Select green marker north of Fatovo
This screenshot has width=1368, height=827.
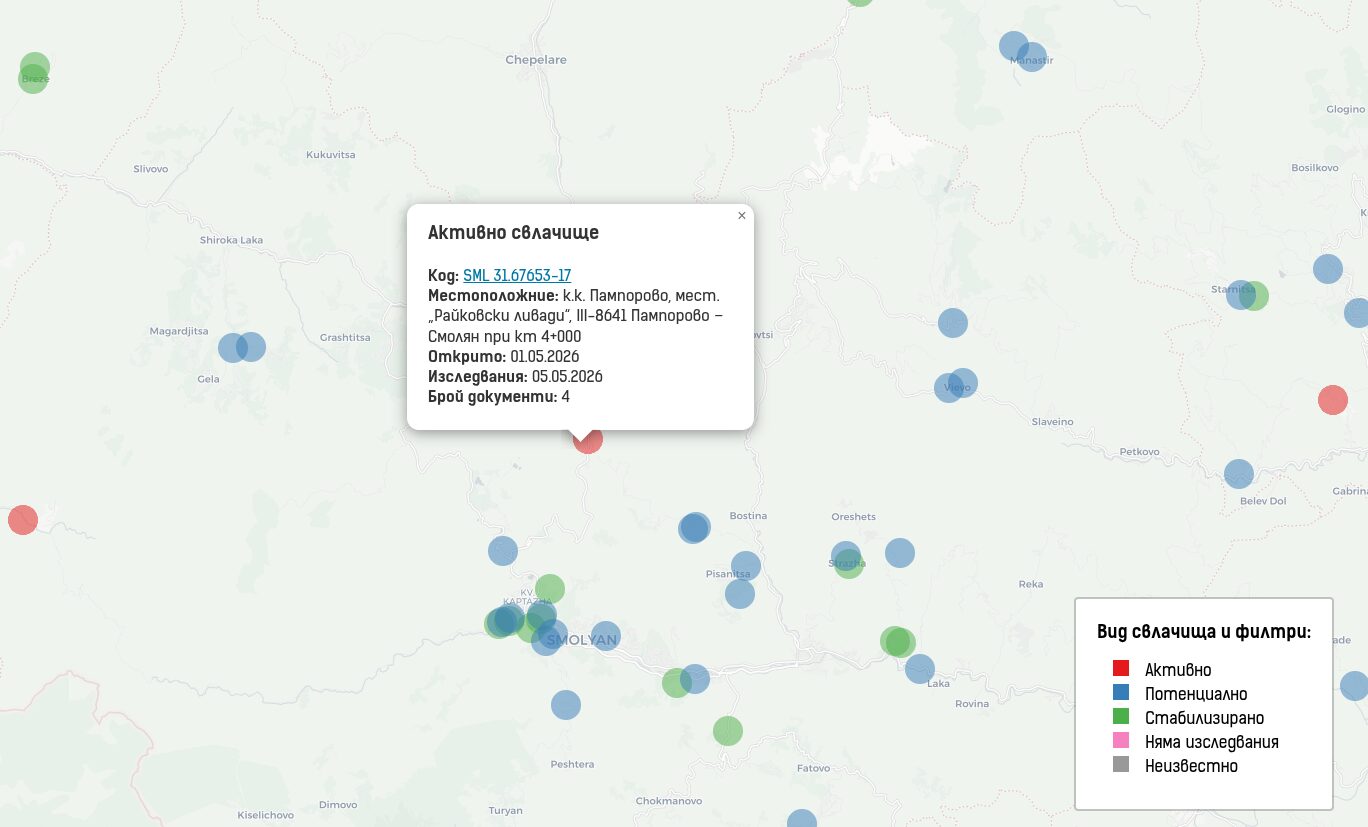click(727, 731)
